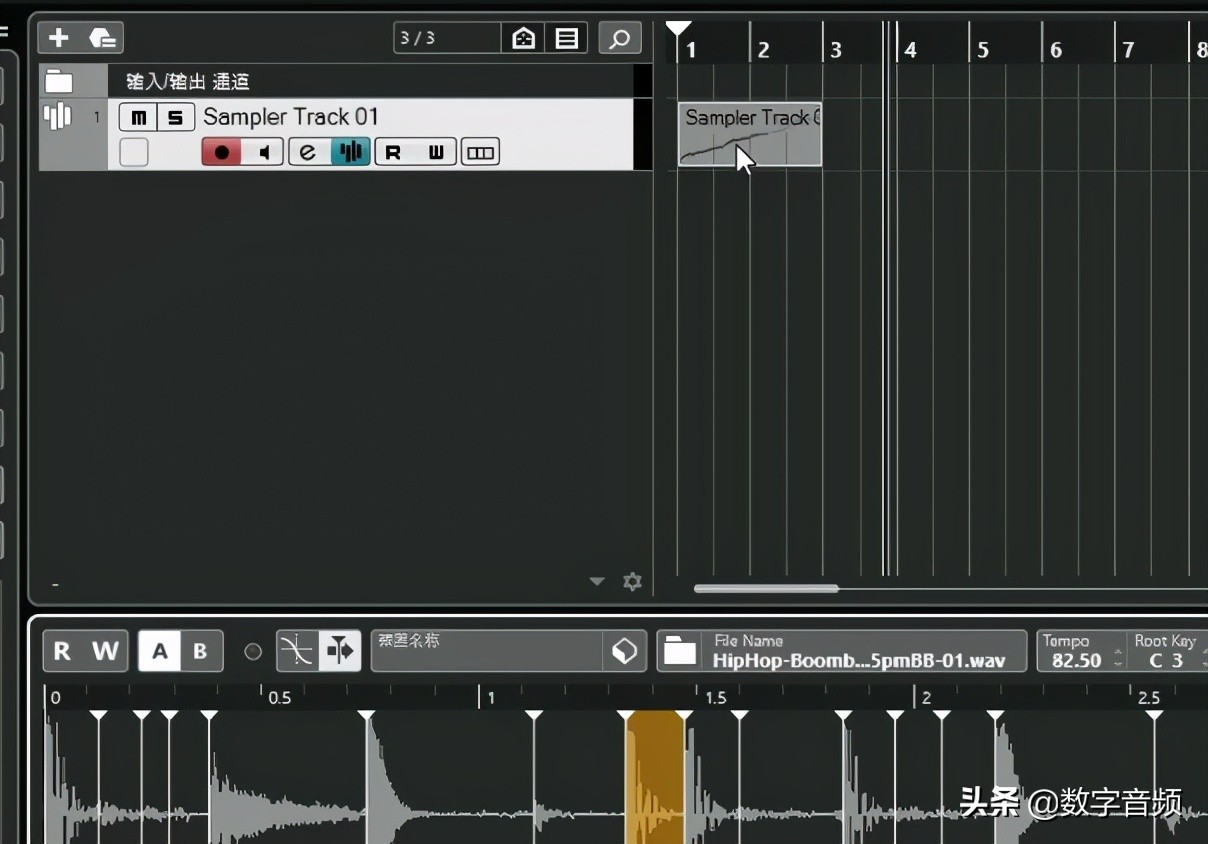Click the folder icon beside the File Name field
This screenshot has width=1208, height=844.
pos(681,650)
